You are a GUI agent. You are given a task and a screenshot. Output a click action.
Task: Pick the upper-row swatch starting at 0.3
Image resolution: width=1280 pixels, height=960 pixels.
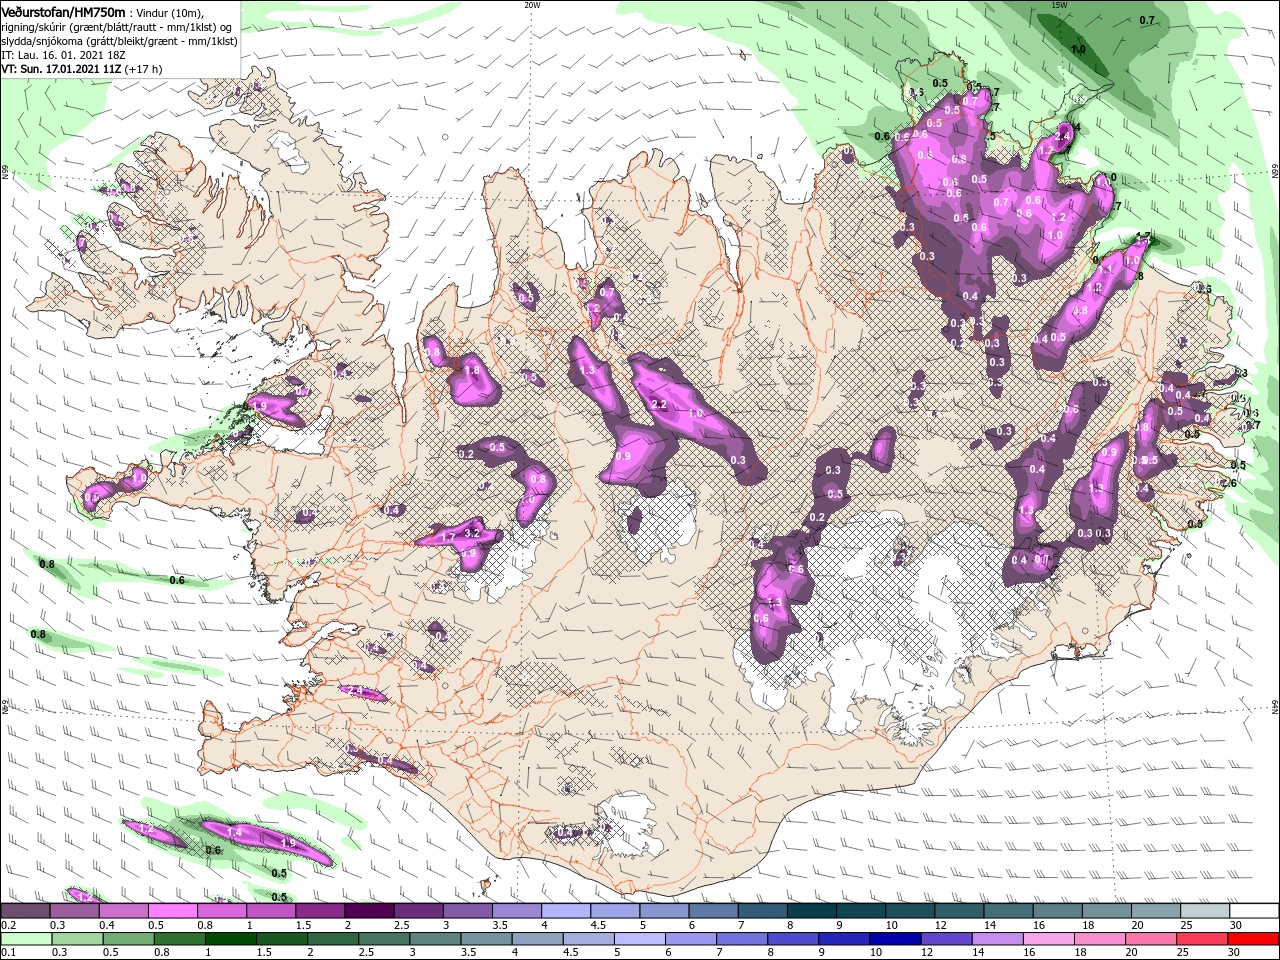74,912
